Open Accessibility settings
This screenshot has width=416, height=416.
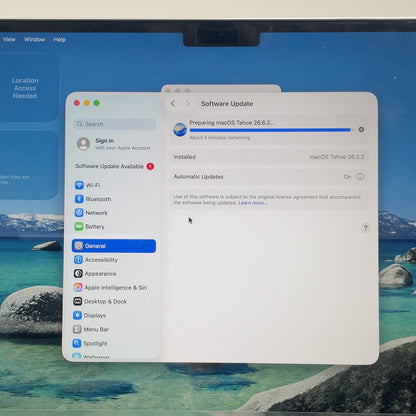[96, 260]
